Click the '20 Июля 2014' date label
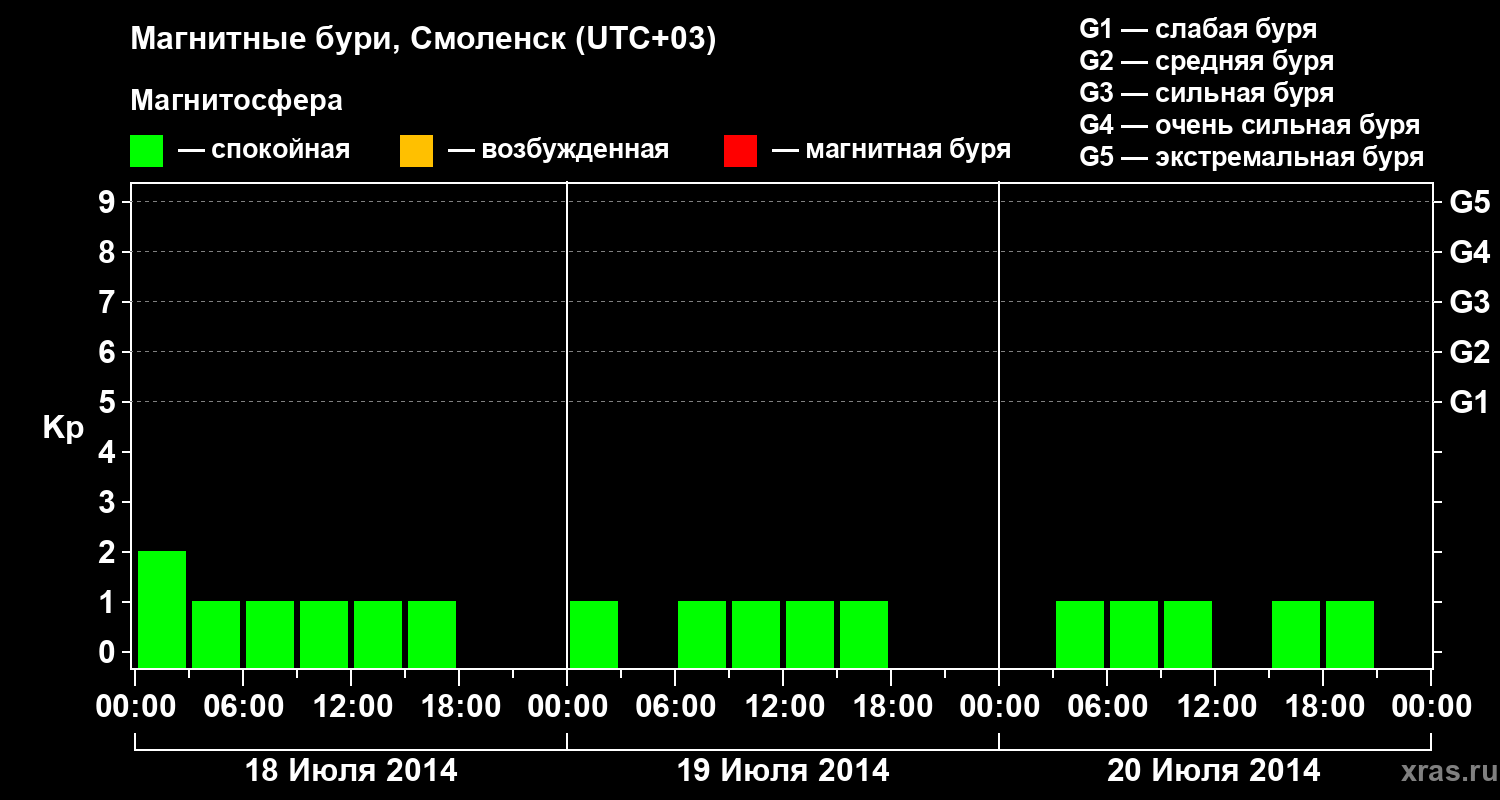The image size is (1500, 800). pyautogui.click(x=1214, y=771)
